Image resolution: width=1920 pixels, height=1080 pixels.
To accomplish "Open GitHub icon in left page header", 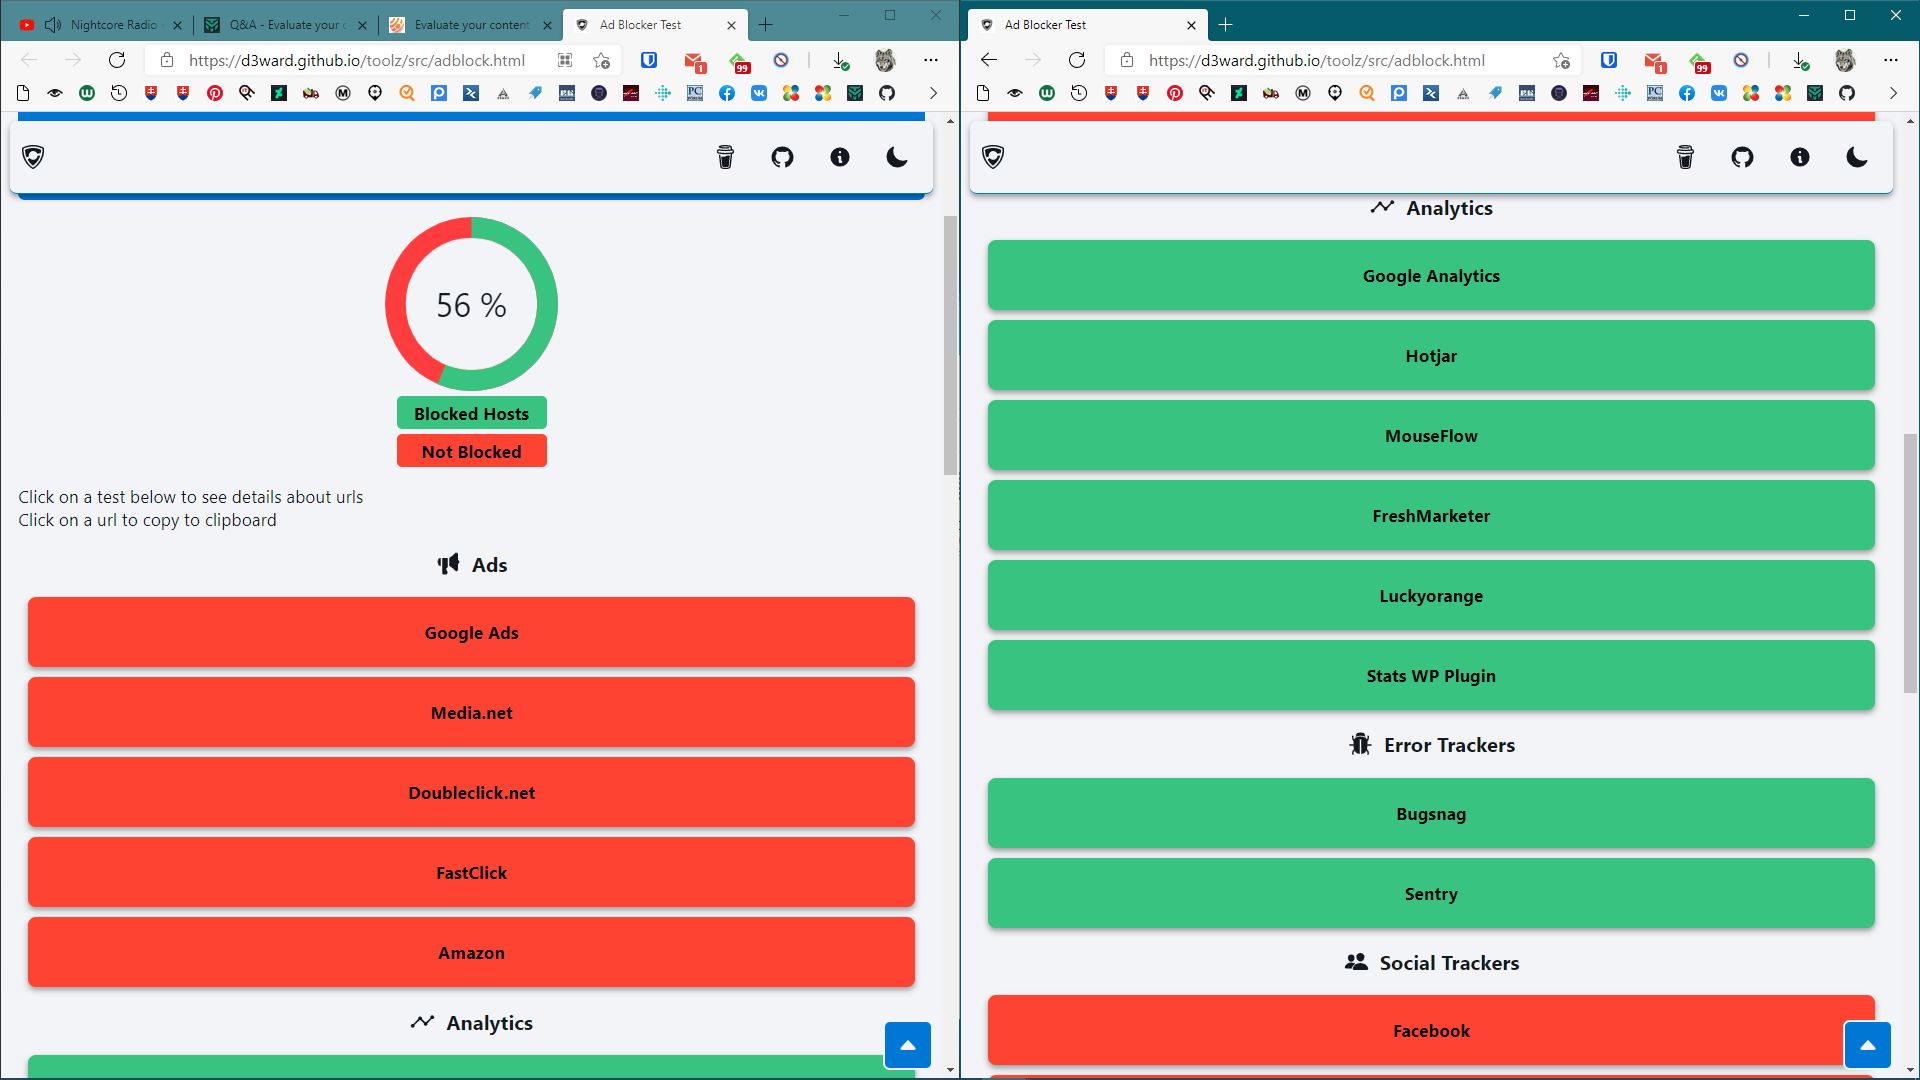I will (x=782, y=157).
